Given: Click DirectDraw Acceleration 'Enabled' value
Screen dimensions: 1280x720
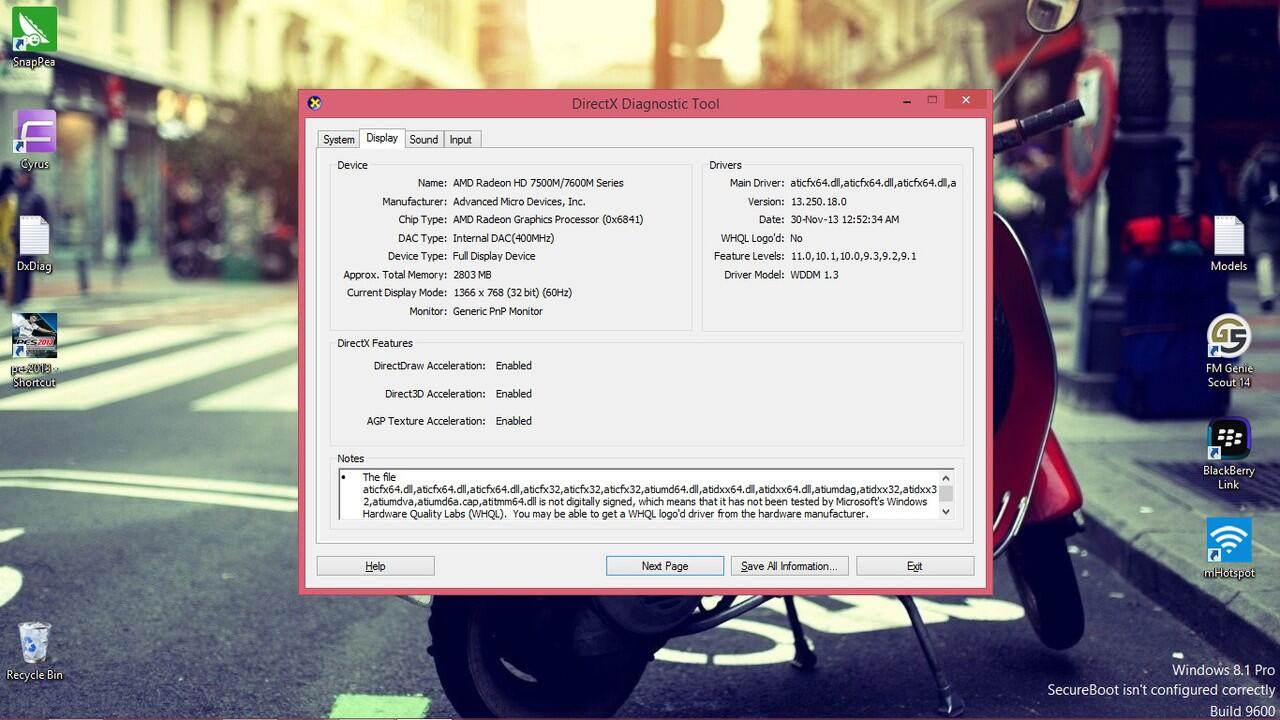Looking at the screenshot, I should 514,366.
